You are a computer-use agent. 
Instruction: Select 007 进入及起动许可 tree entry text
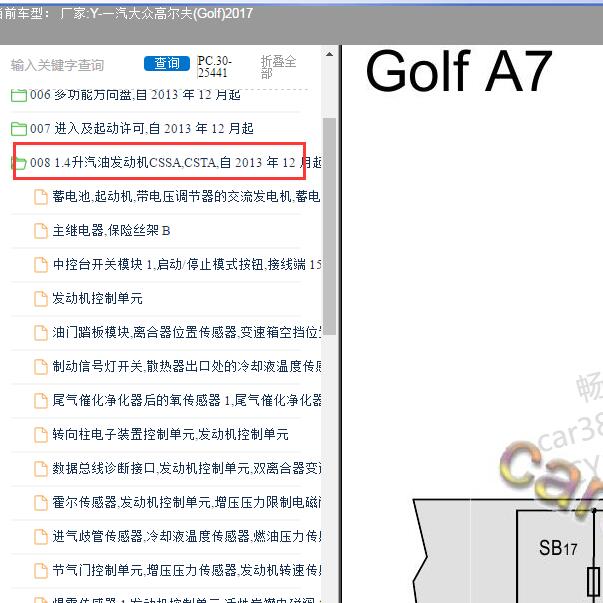(x=142, y=128)
